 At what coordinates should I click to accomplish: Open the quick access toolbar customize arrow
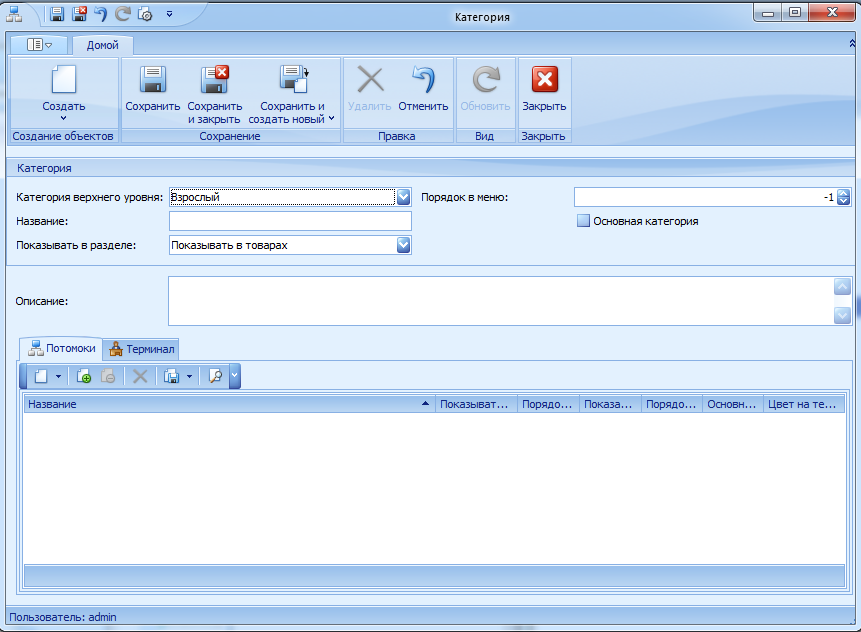pos(170,14)
